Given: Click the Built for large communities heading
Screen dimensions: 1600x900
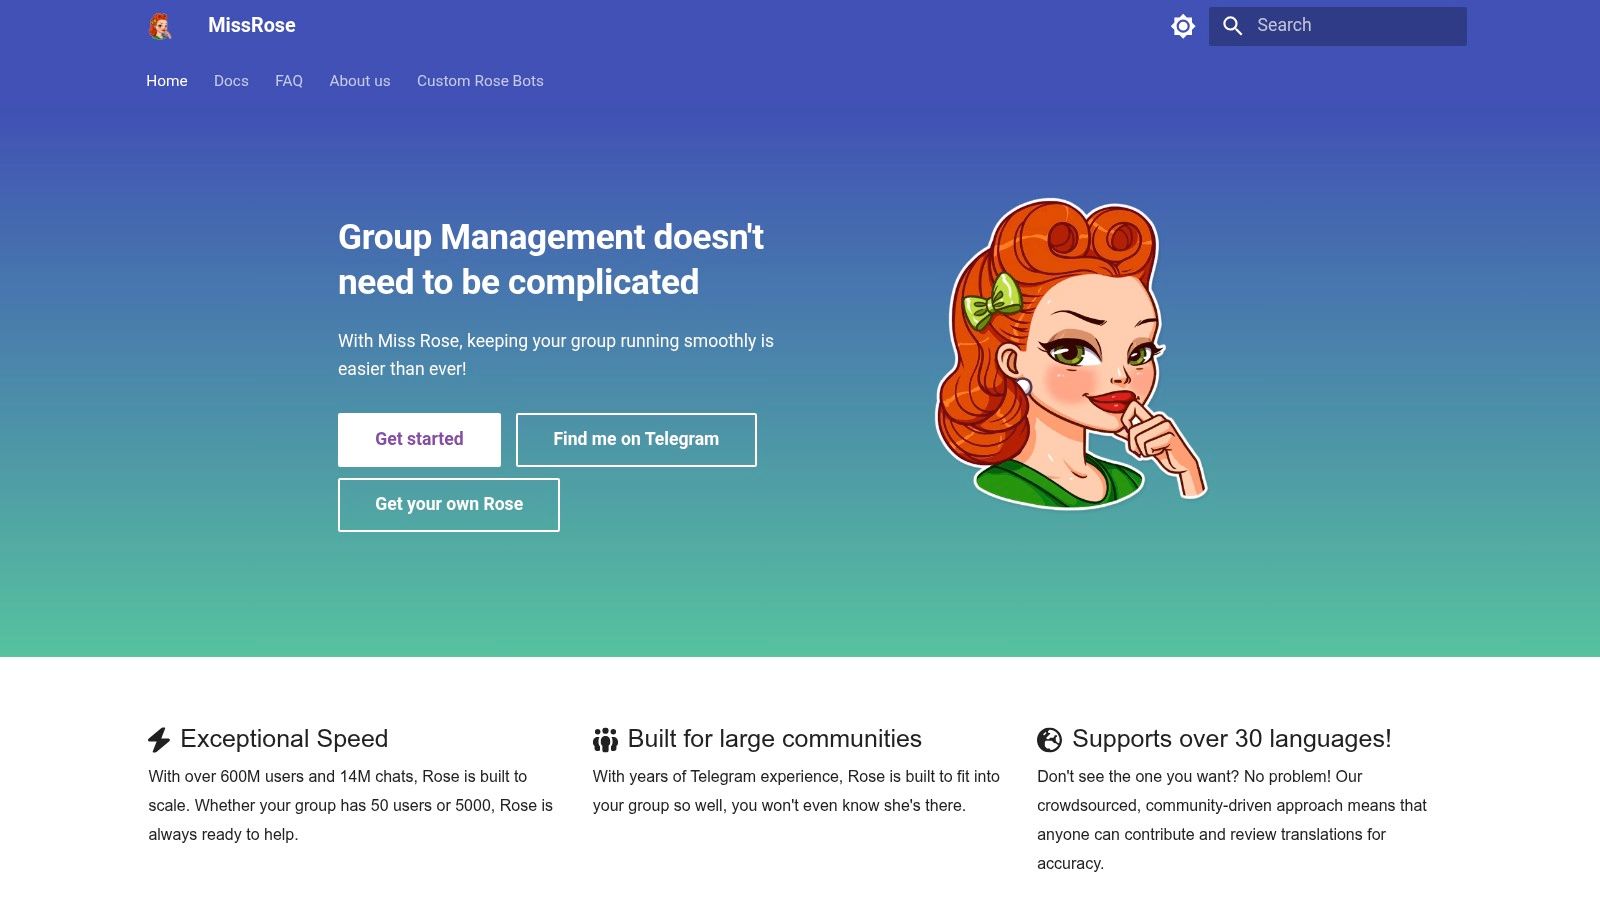Looking at the screenshot, I should 775,739.
